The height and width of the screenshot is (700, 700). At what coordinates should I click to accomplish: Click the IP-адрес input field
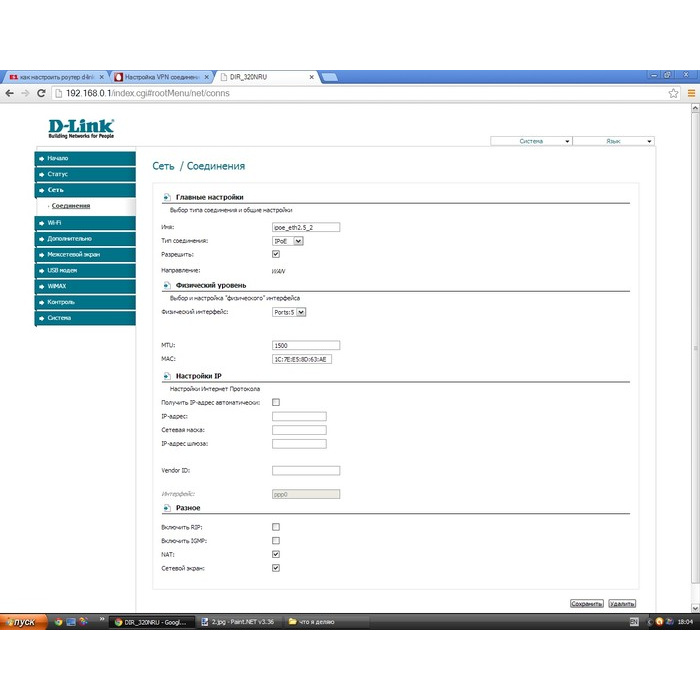299,416
